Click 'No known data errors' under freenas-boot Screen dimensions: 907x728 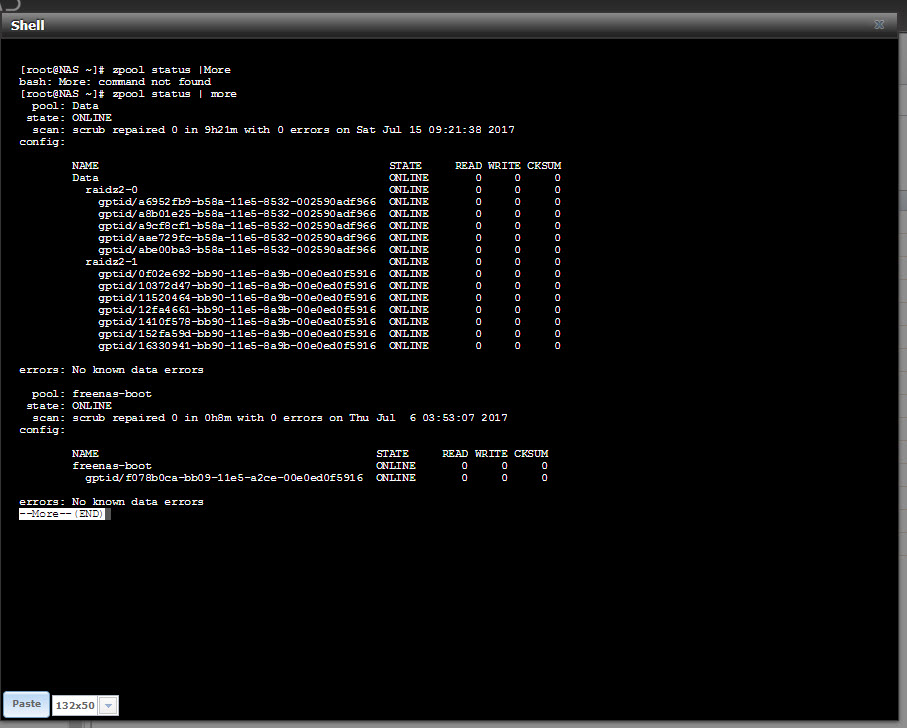pos(138,502)
